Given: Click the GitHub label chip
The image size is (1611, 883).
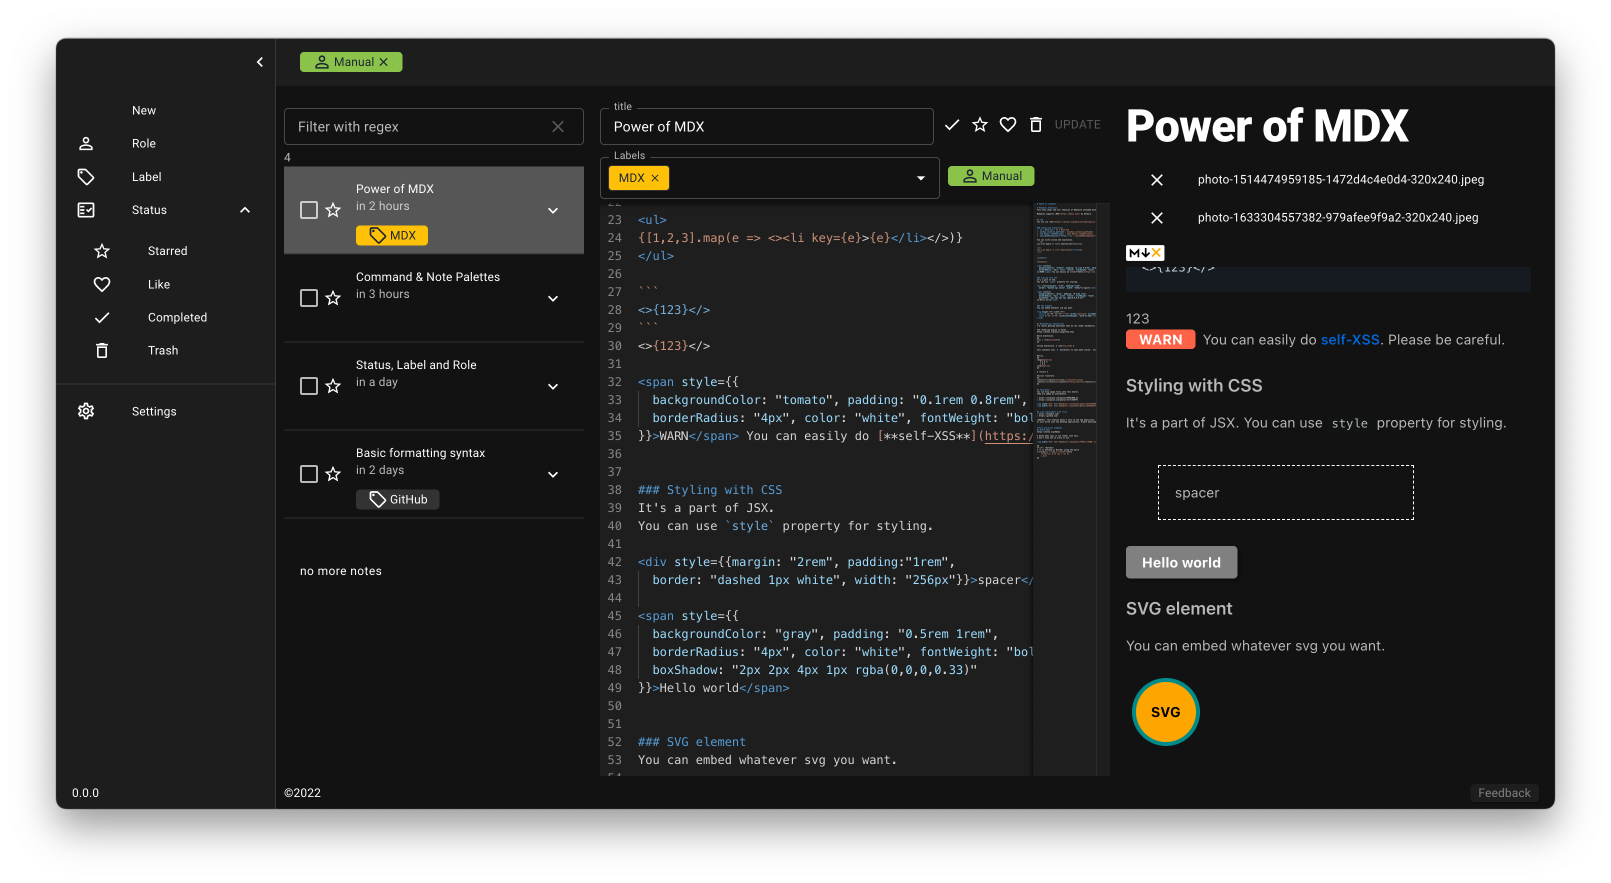Looking at the screenshot, I should (x=398, y=499).
